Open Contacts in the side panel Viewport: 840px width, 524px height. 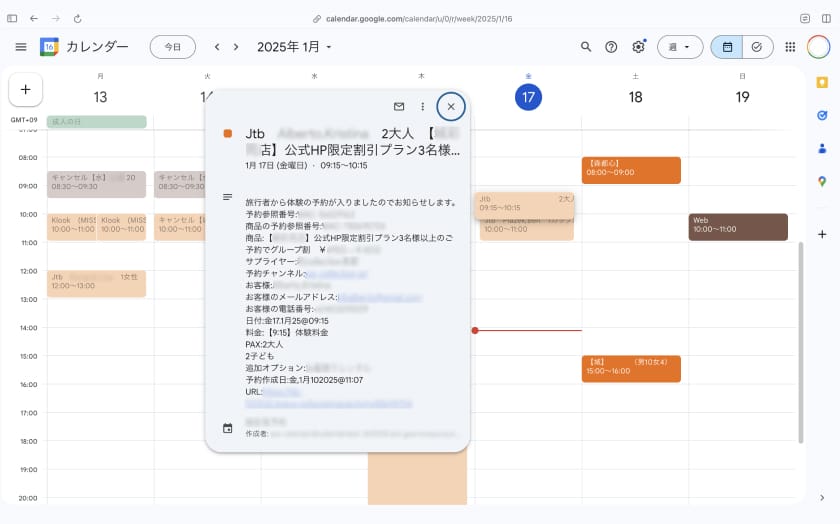tap(822, 148)
